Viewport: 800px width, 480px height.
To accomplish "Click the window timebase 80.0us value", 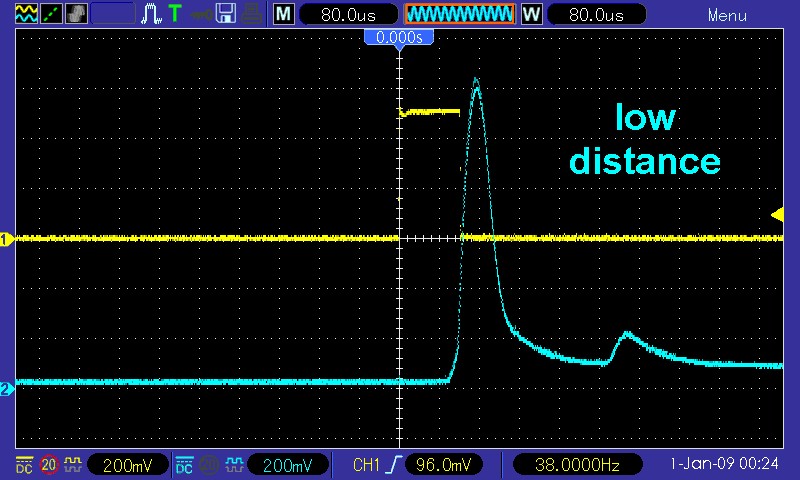I will pyautogui.click(x=596, y=15).
